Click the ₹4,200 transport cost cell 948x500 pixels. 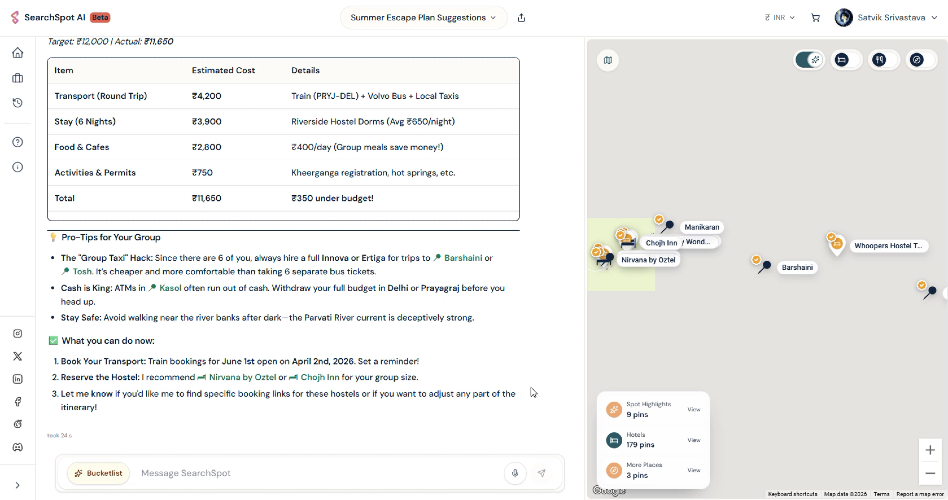(x=207, y=96)
